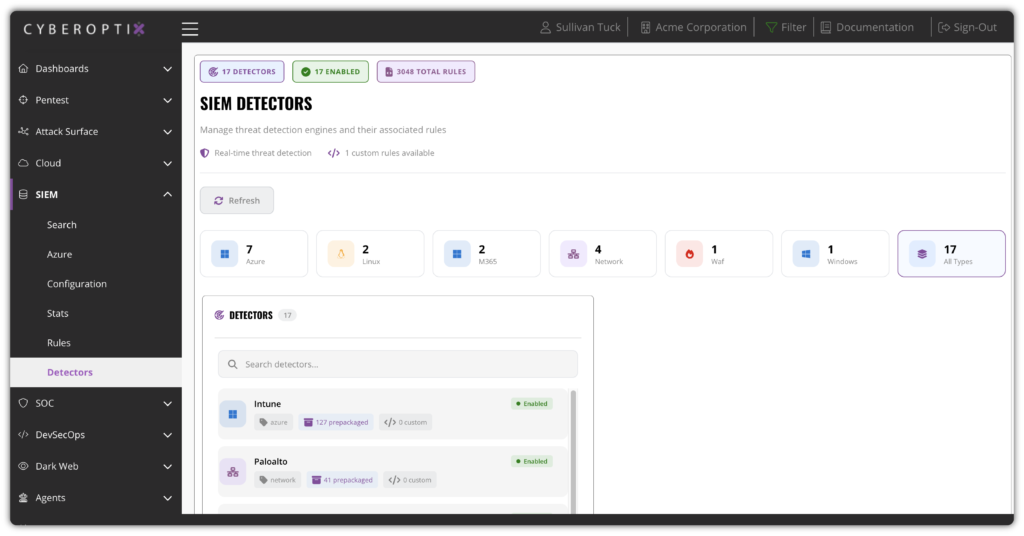Viewport: 1024px width, 536px height.
Task: Open the Documentation link
Action: point(866,28)
